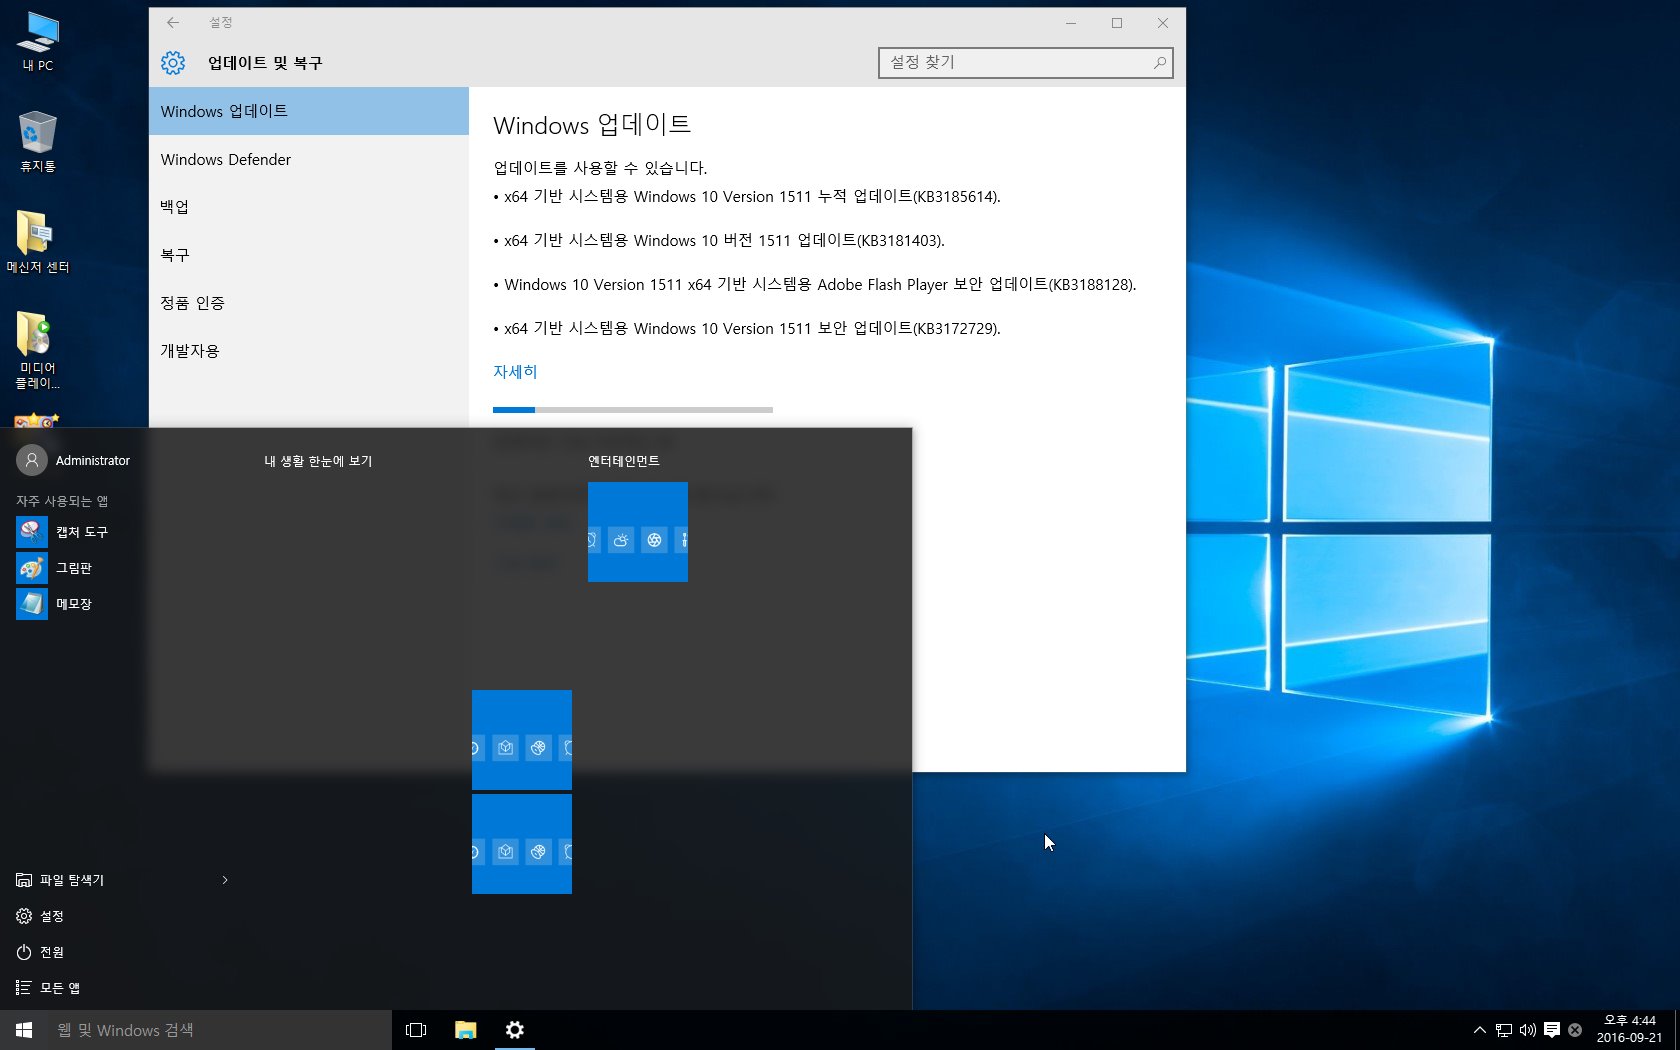This screenshot has height=1050, width=1680.
Task: Go back using the Settings back arrow
Action: click(173, 22)
